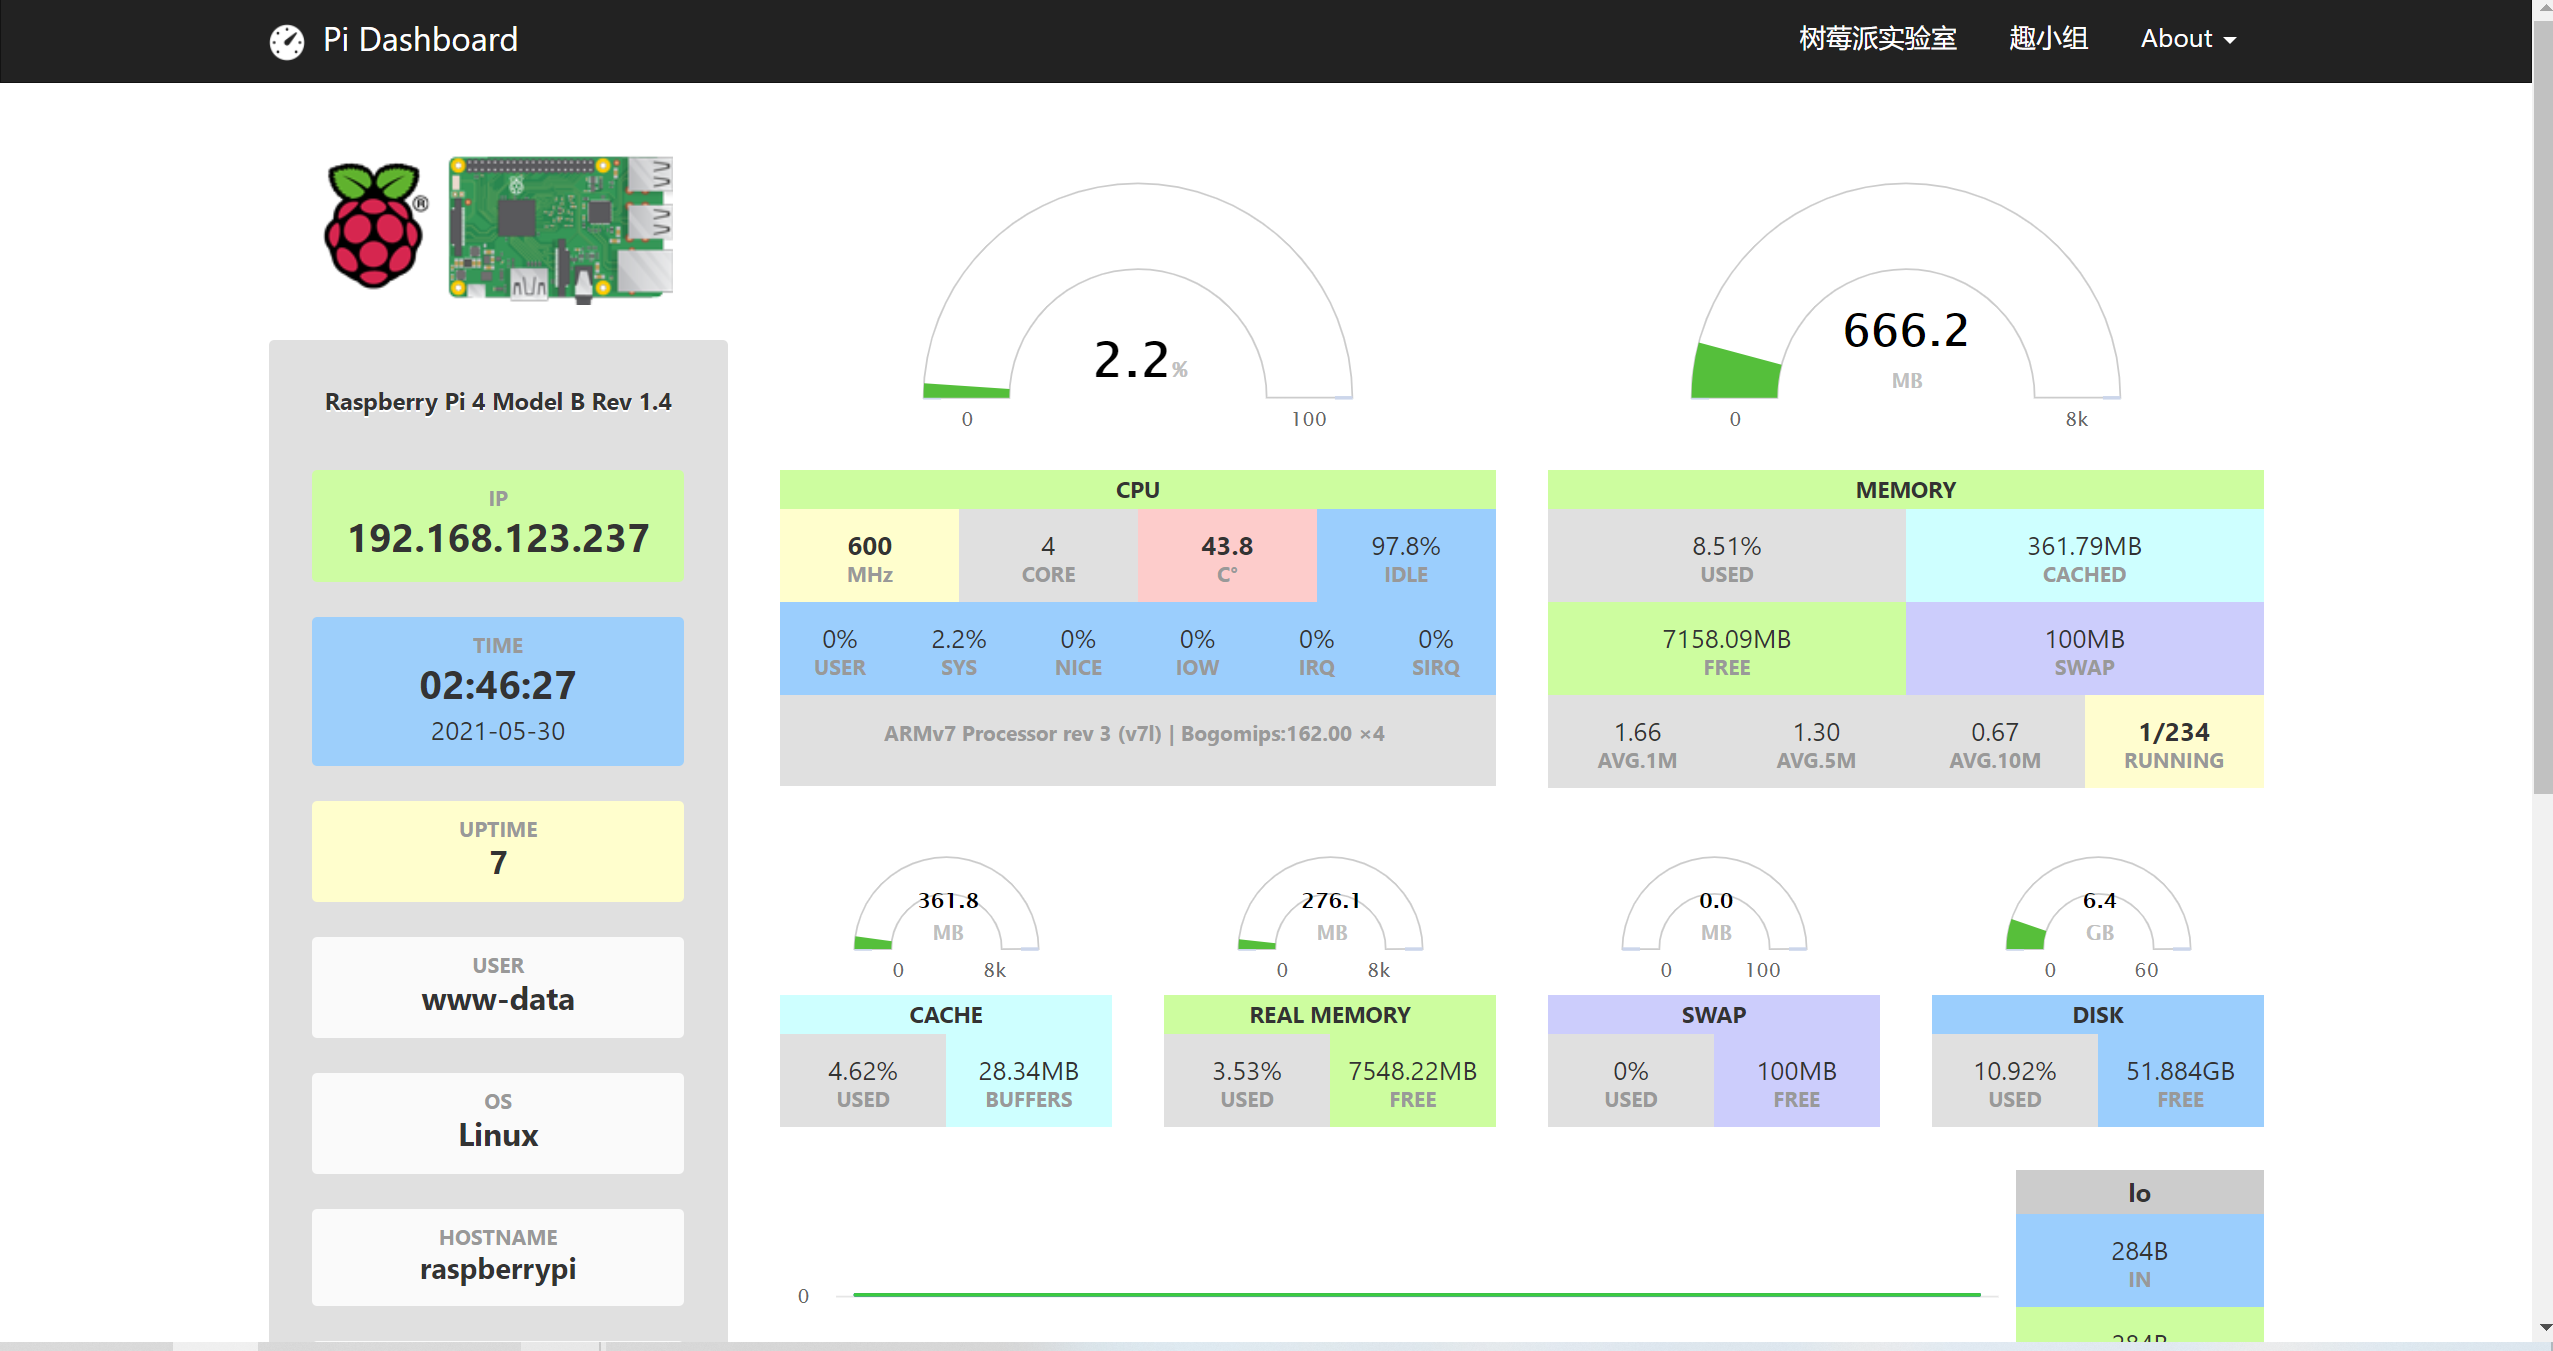
Task: Click the 树莓派实验室 navigation link
Action: point(1878,38)
